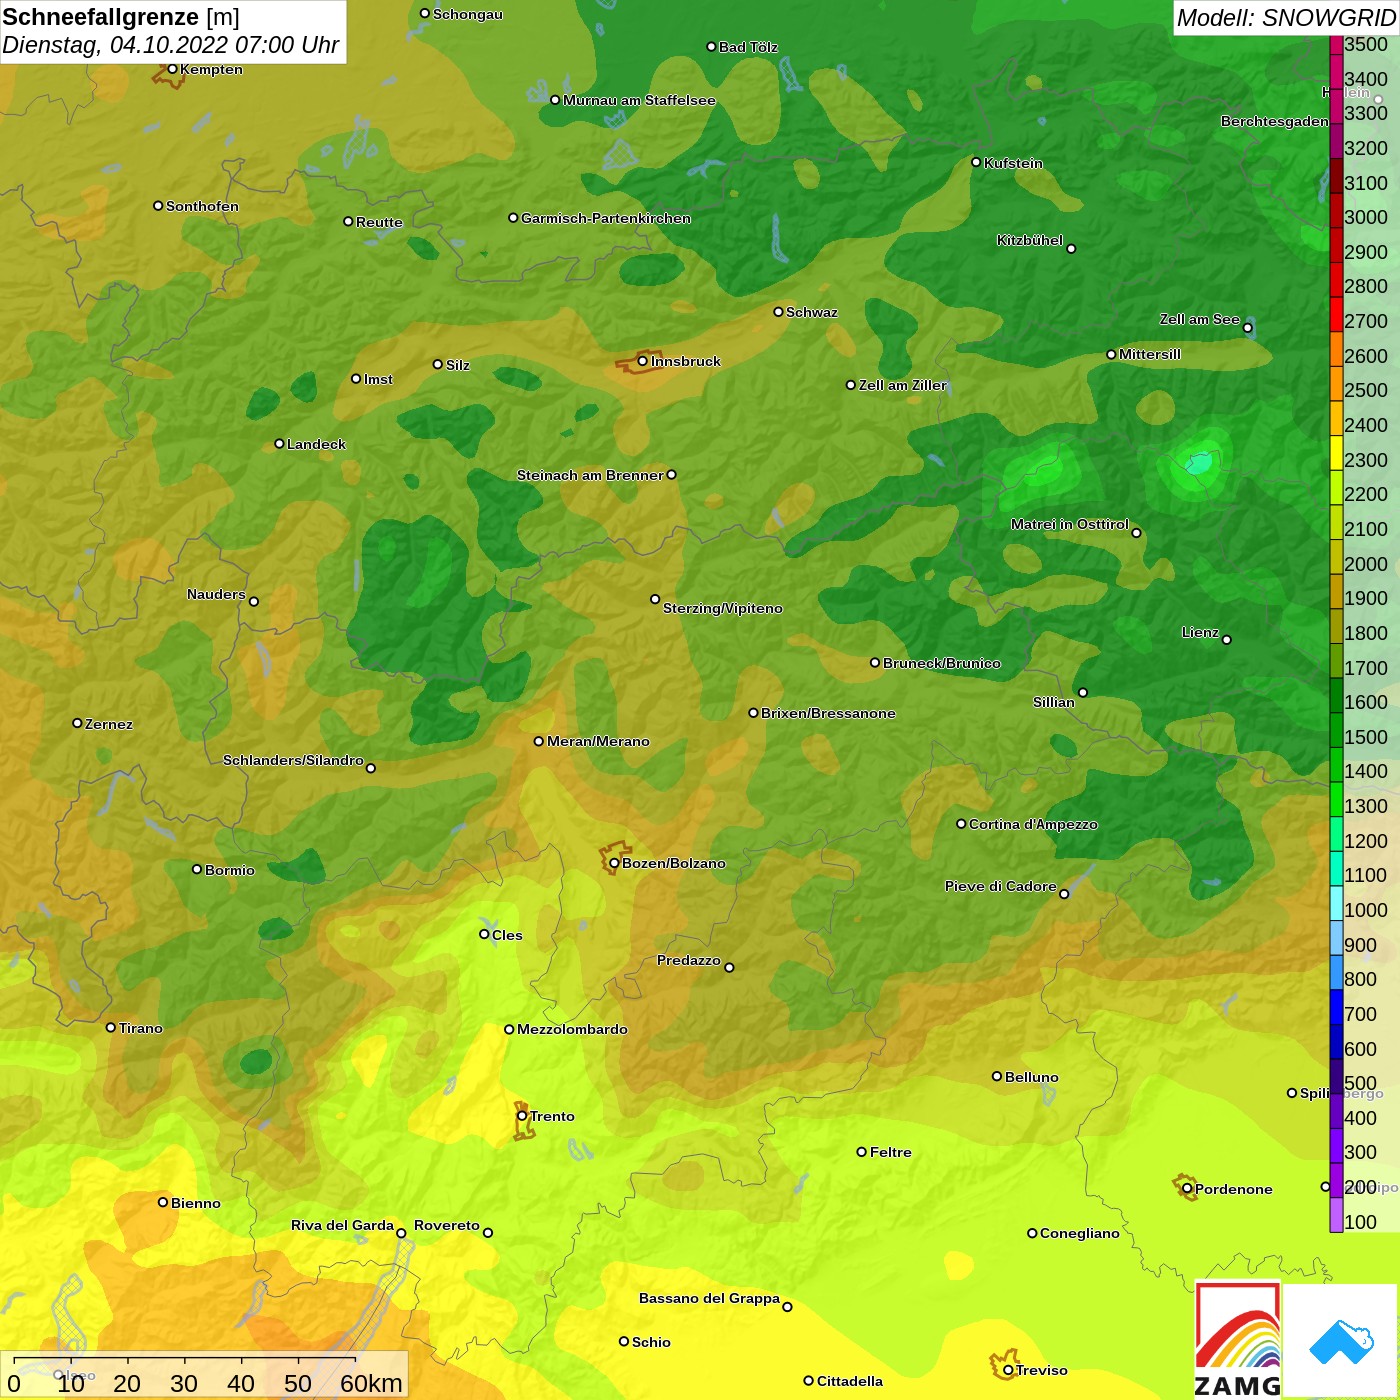Image resolution: width=1400 pixels, height=1400 pixels.
Task: Click the Kempten city marker
Action: [172, 69]
